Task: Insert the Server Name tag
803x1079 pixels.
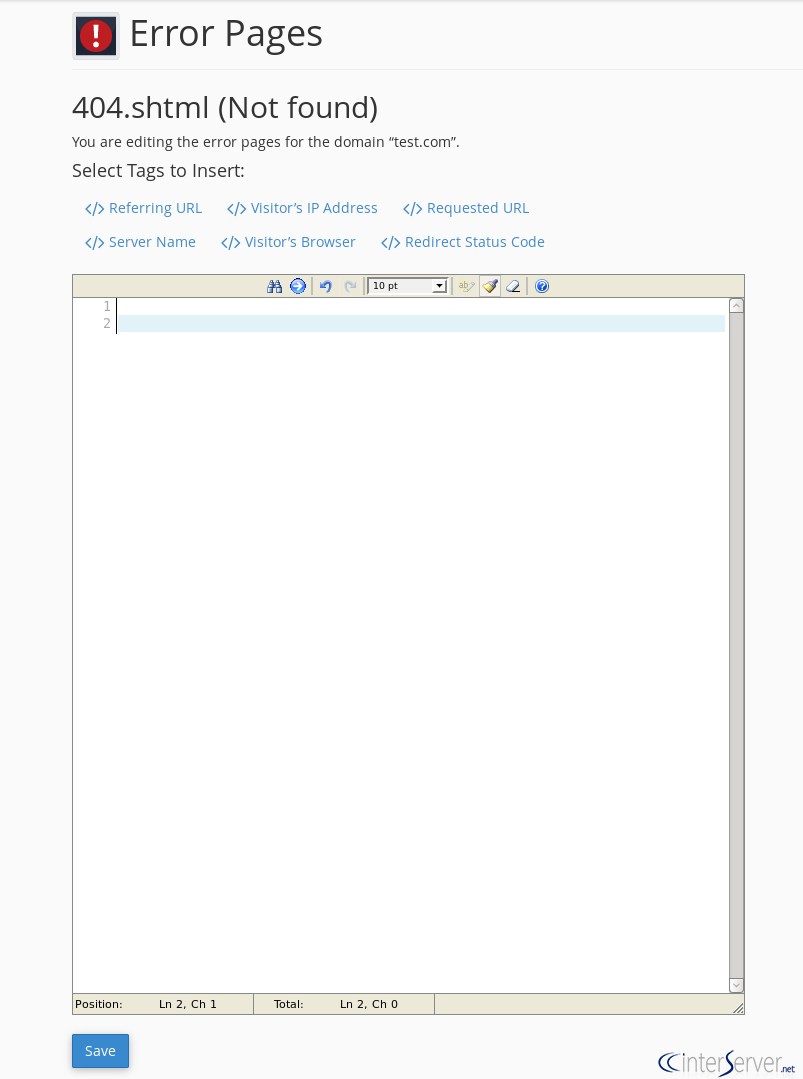Action: pos(140,242)
